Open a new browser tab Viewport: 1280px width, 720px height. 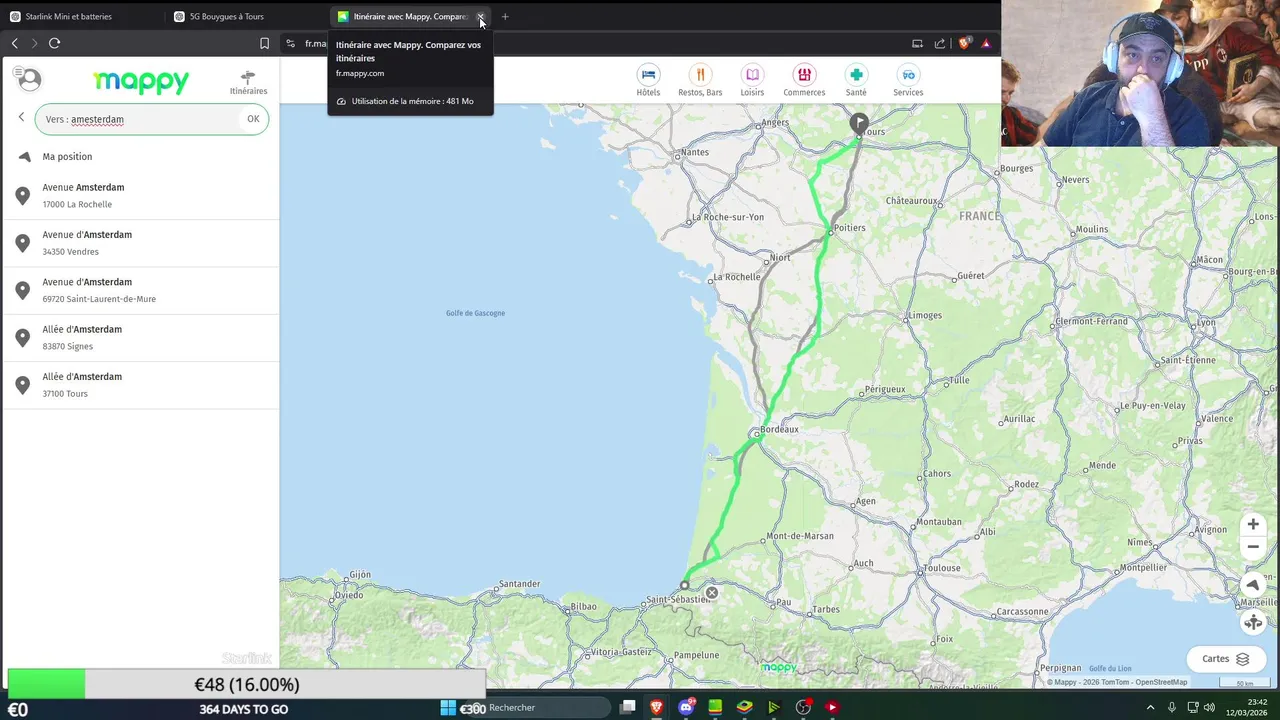click(505, 16)
